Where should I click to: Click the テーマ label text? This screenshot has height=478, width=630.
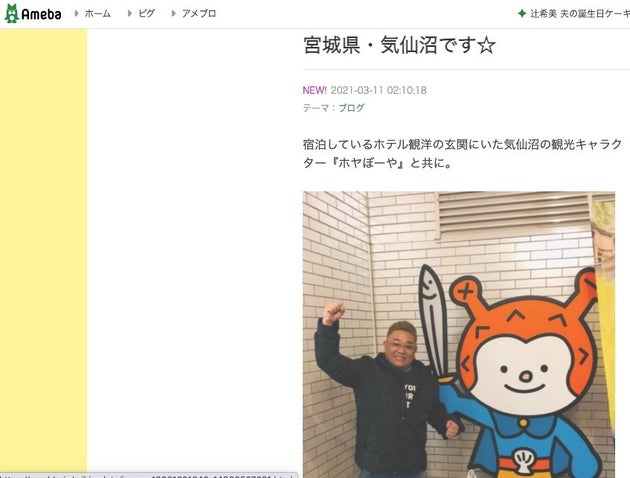316,108
